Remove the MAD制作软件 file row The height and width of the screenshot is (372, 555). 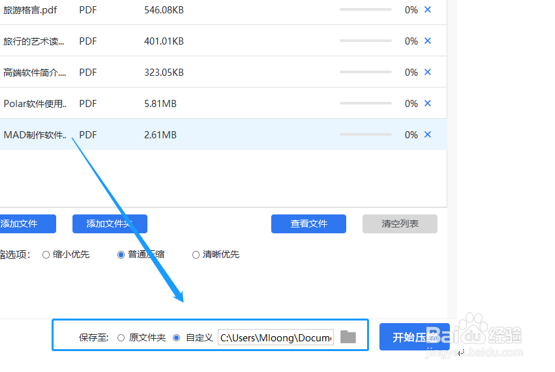click(428, 134)
